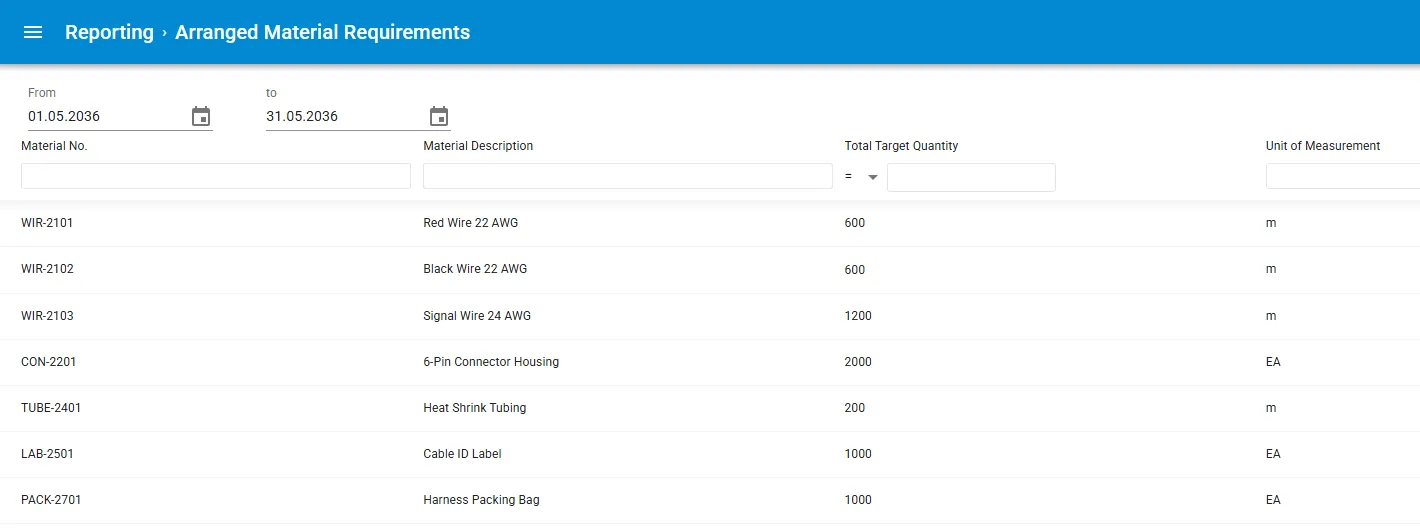
Task: Click unit EA in LAB-2501 row
Action: 1273,454
